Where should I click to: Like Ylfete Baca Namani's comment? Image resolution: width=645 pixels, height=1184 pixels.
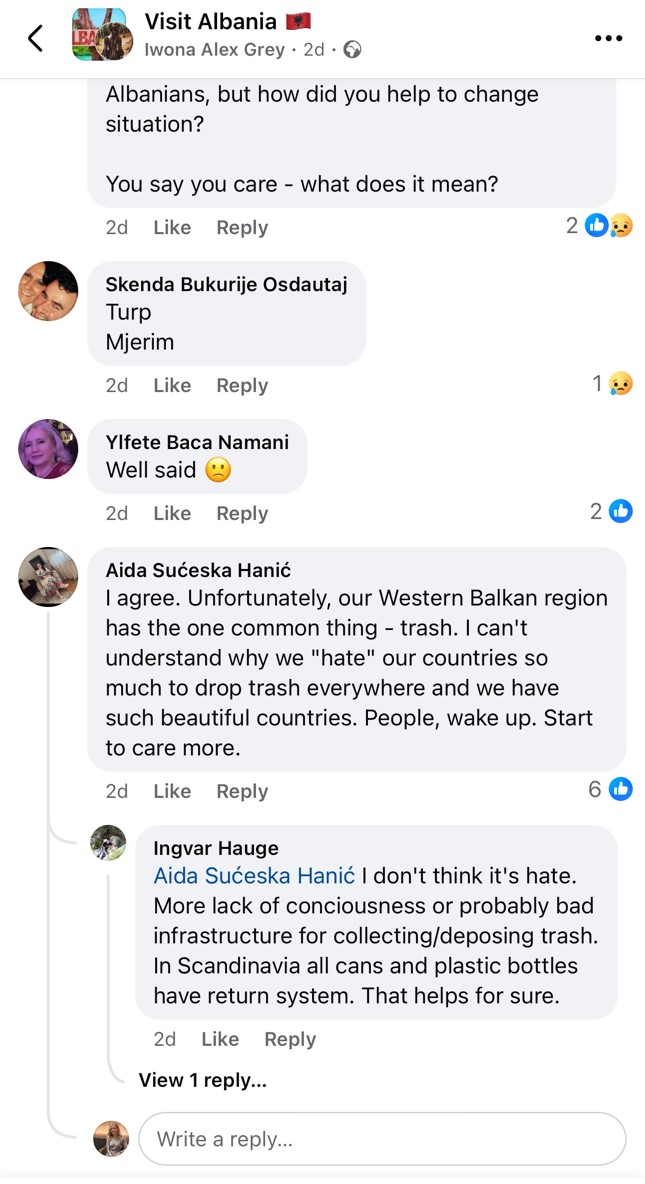(172, 513)
